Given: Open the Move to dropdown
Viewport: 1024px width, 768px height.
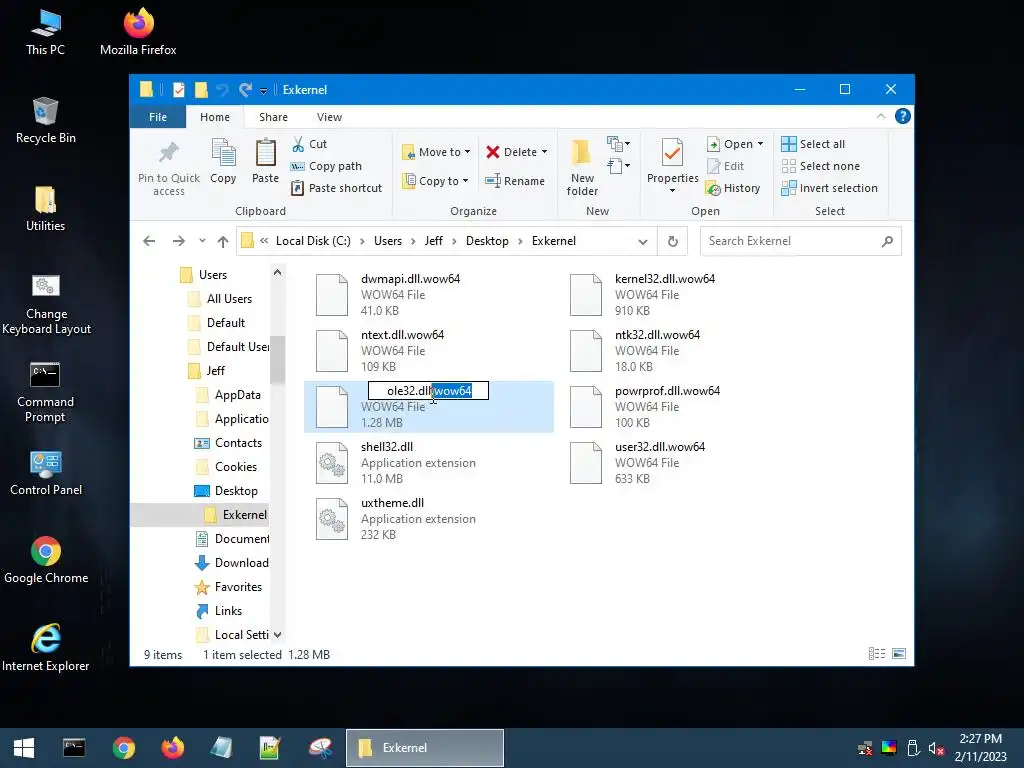Looking at the screenshot, I should (436, 152).
